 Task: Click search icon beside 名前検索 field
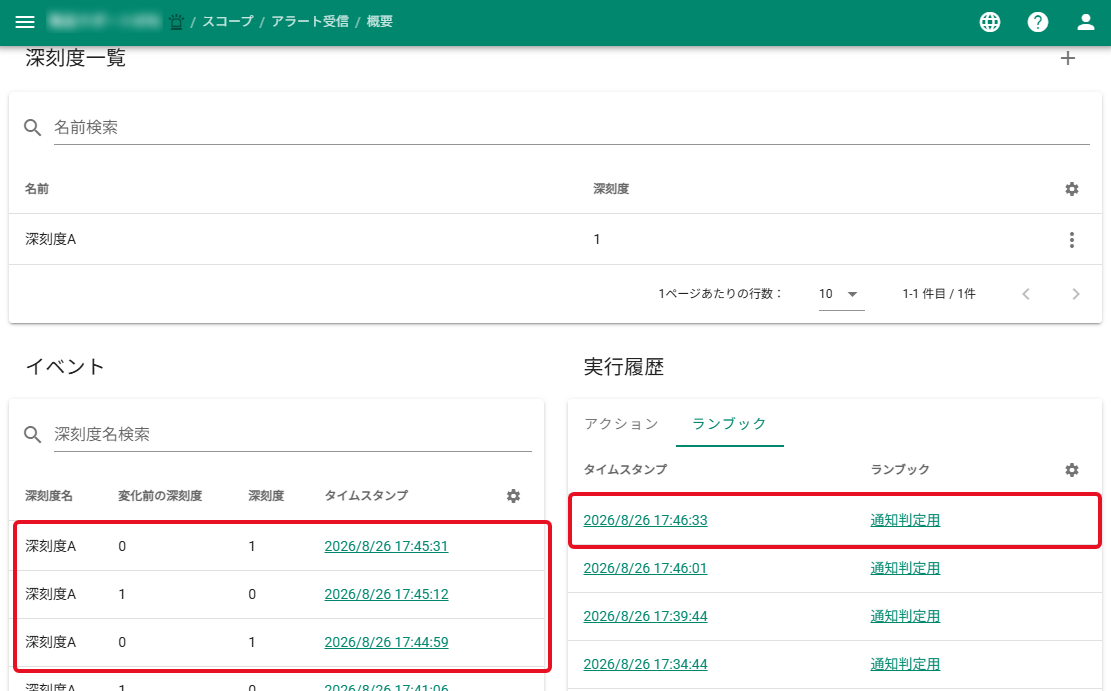33,128
